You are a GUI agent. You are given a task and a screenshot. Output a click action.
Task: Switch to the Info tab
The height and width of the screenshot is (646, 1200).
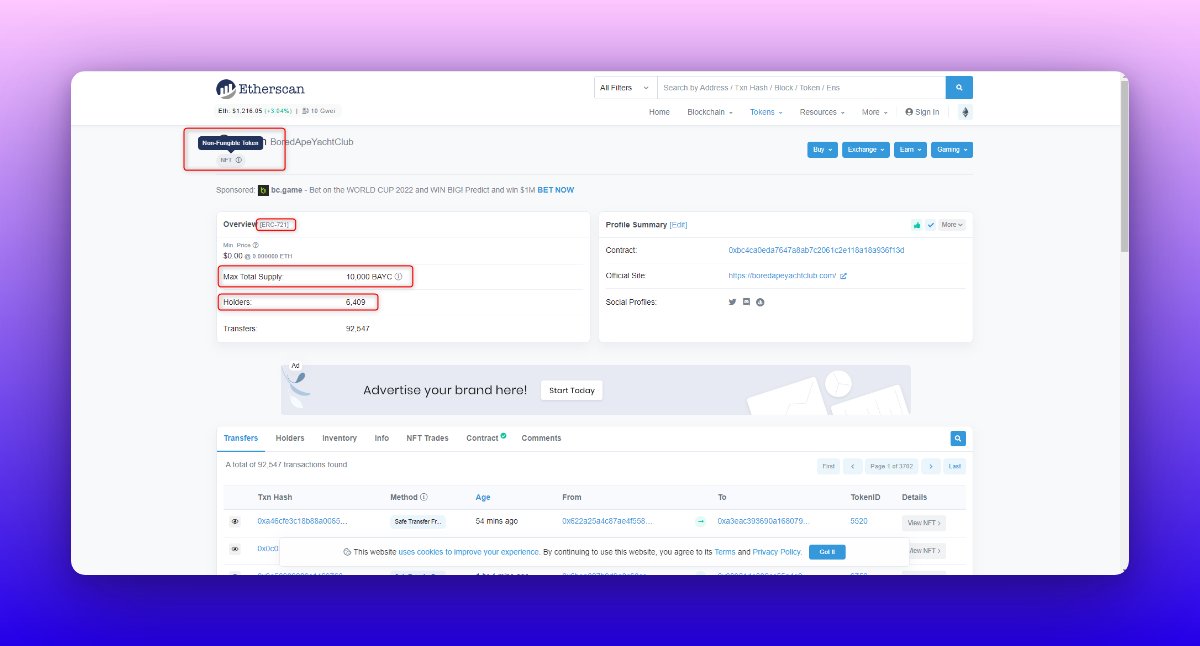tap(382, 438)
